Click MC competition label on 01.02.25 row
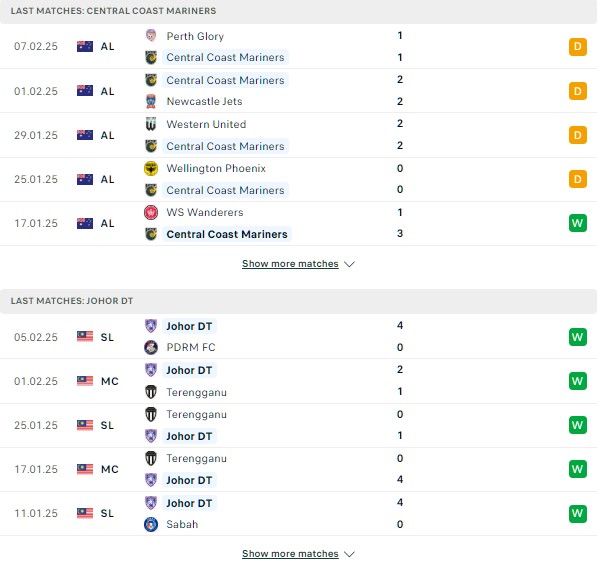 (110, 381)
